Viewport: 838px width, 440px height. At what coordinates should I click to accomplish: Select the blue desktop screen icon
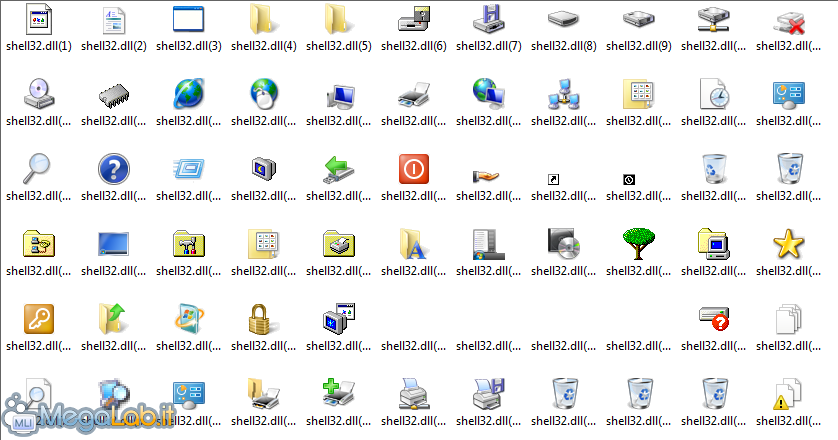tap(113, 244)
